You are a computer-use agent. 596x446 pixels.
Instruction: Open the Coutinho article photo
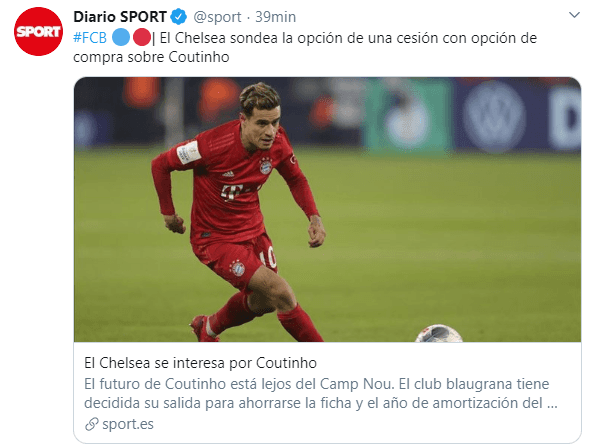pyautogui.click(x=327, y=210)
